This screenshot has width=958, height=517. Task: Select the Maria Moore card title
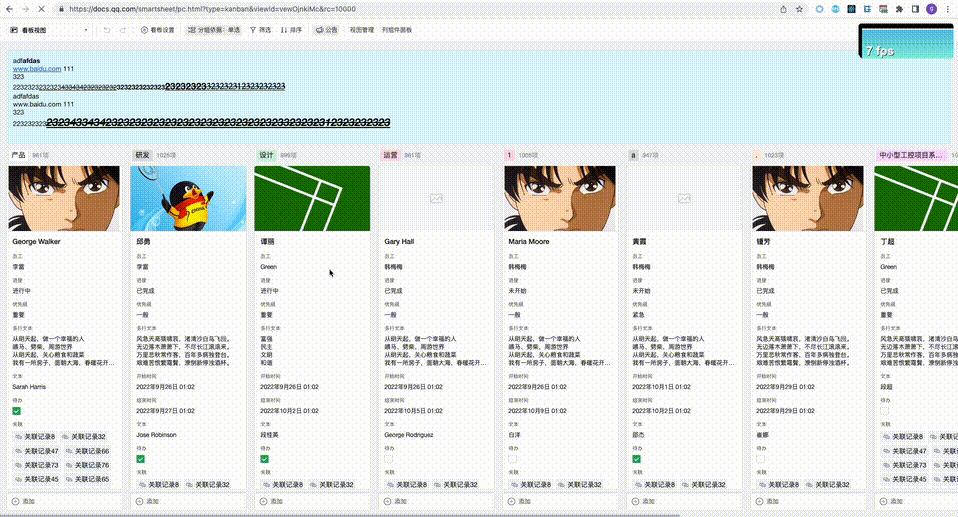pyautogui.click(x=528, y=241)
